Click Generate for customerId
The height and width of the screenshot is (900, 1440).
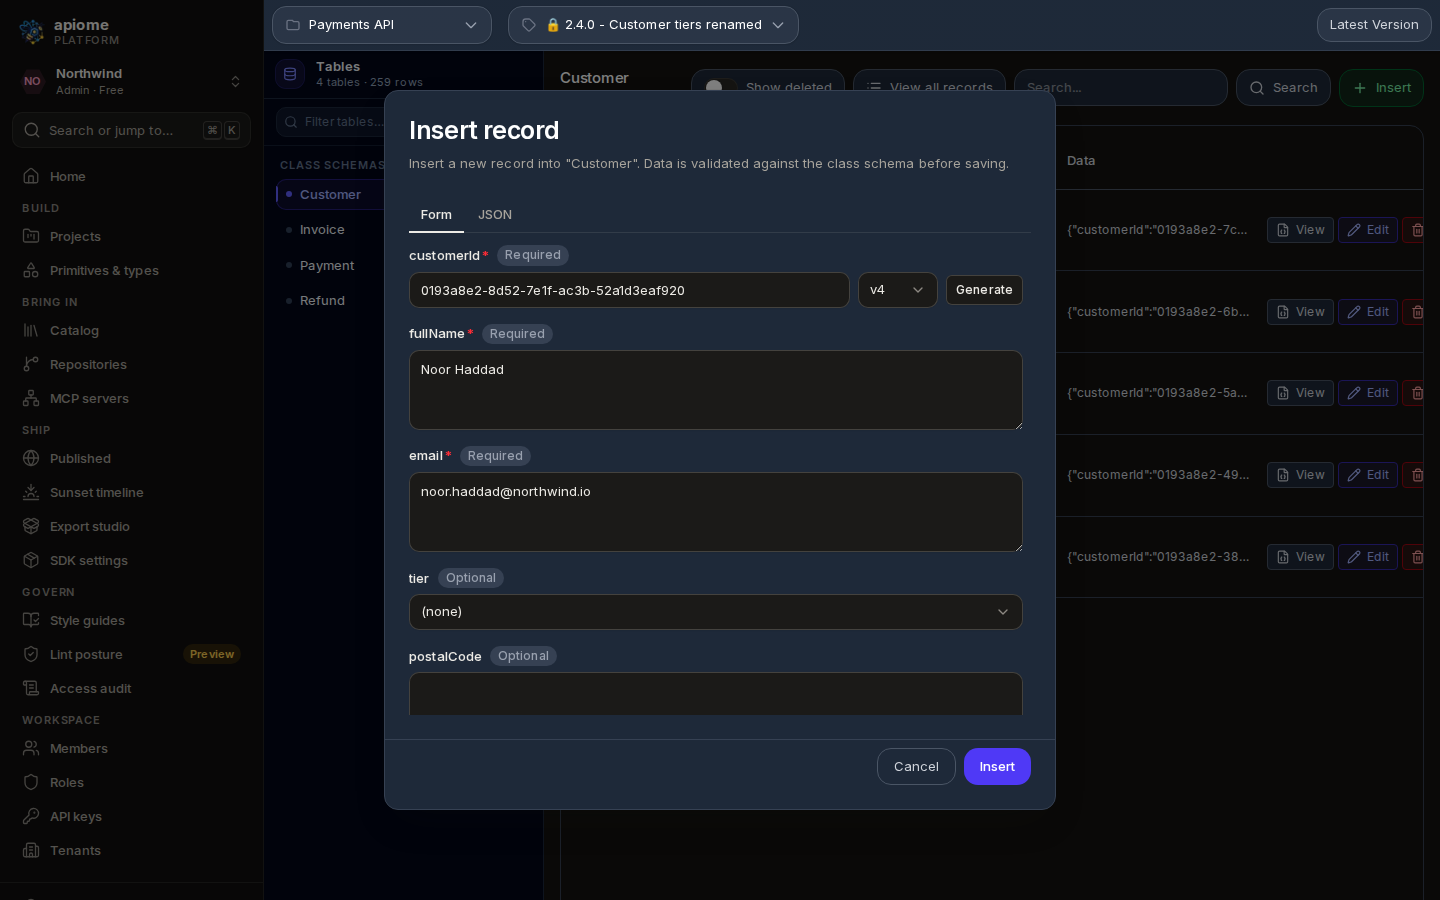[984, 290]
